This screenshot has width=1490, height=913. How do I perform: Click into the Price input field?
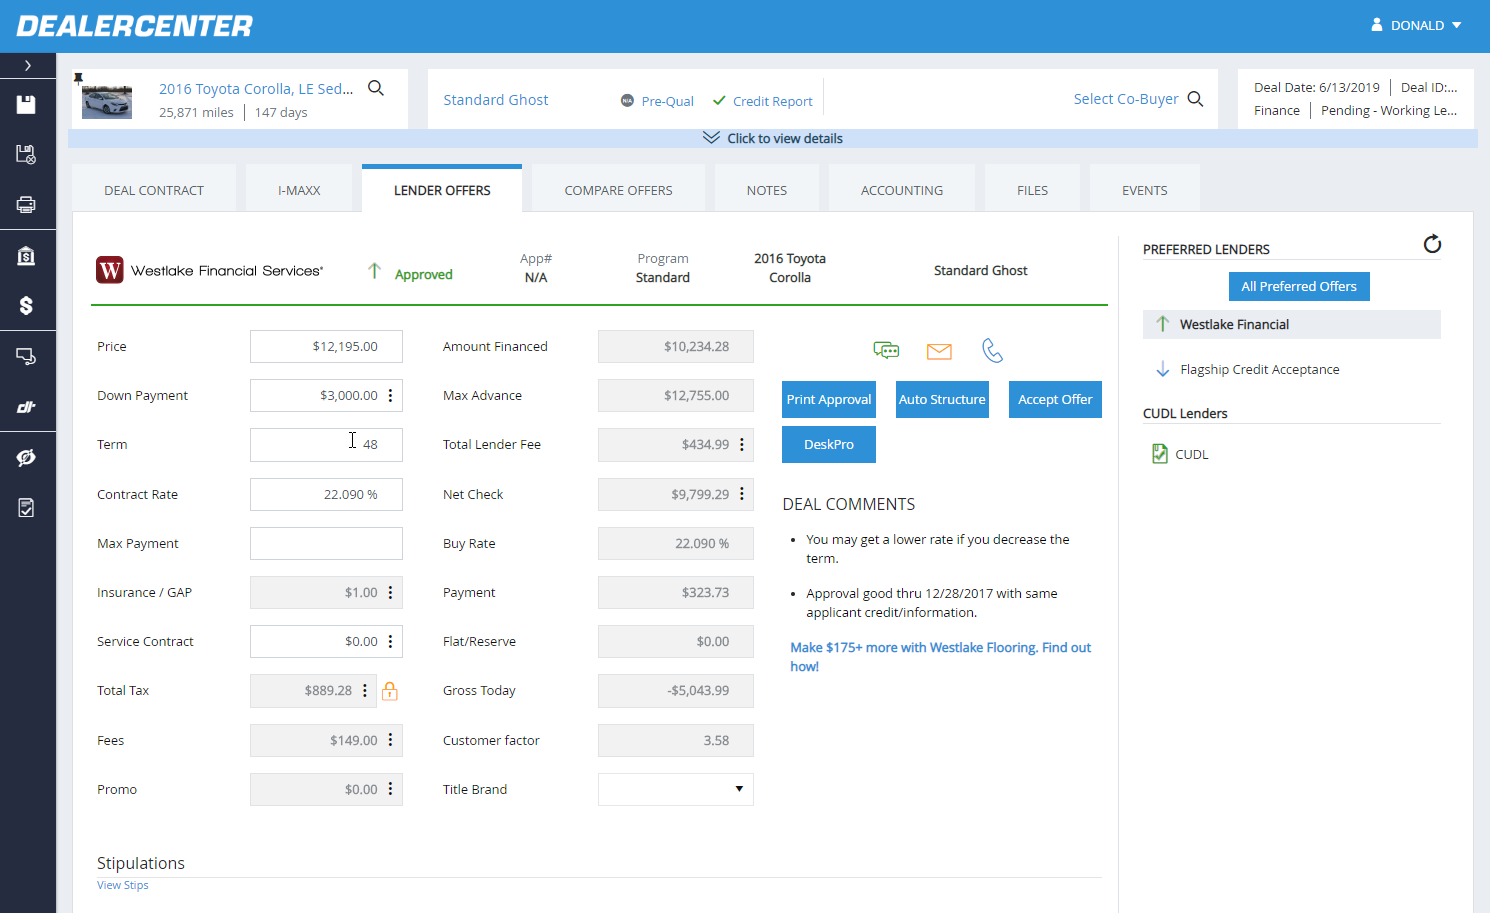[x=326, y=346]
